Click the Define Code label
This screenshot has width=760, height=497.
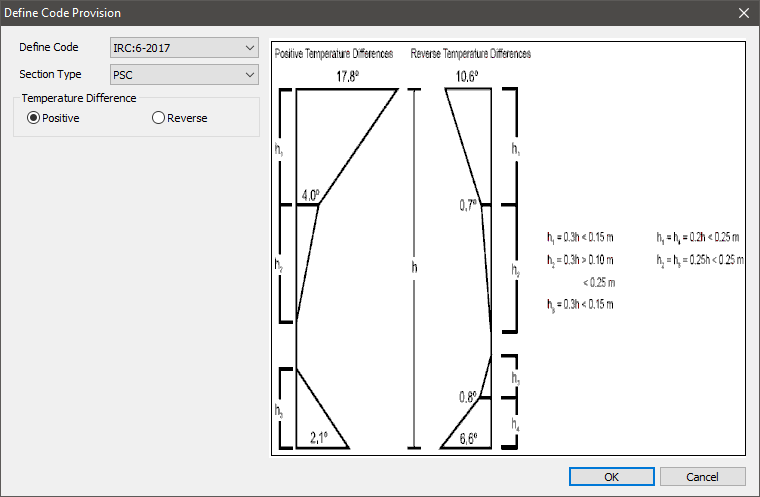[48, 47]
